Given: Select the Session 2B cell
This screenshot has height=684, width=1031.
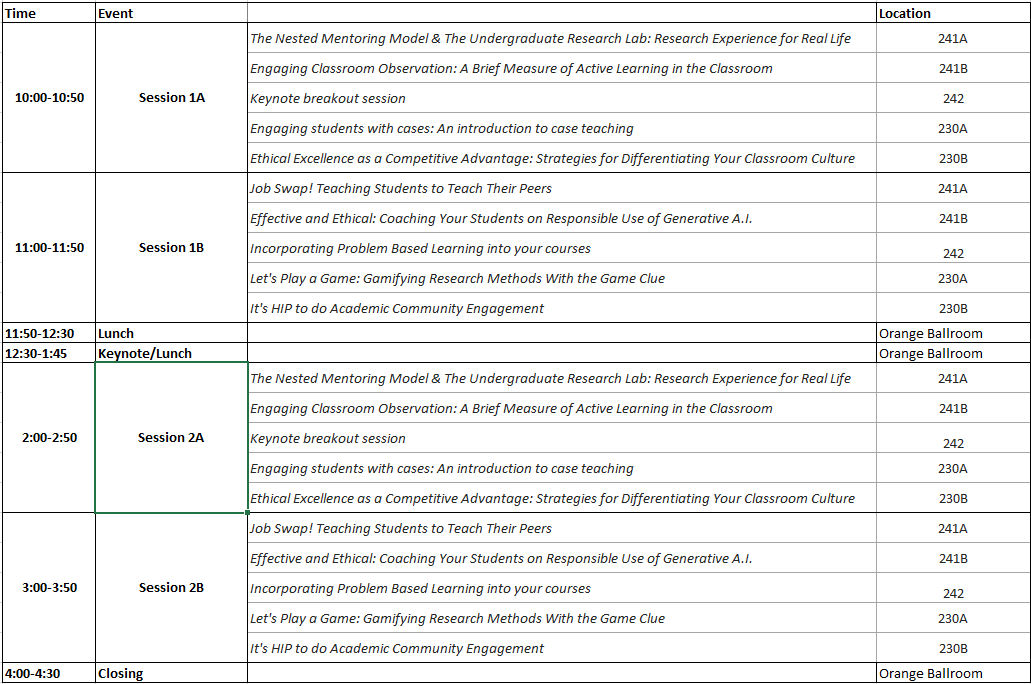Looking at the screenshot, I should (171, 587).
